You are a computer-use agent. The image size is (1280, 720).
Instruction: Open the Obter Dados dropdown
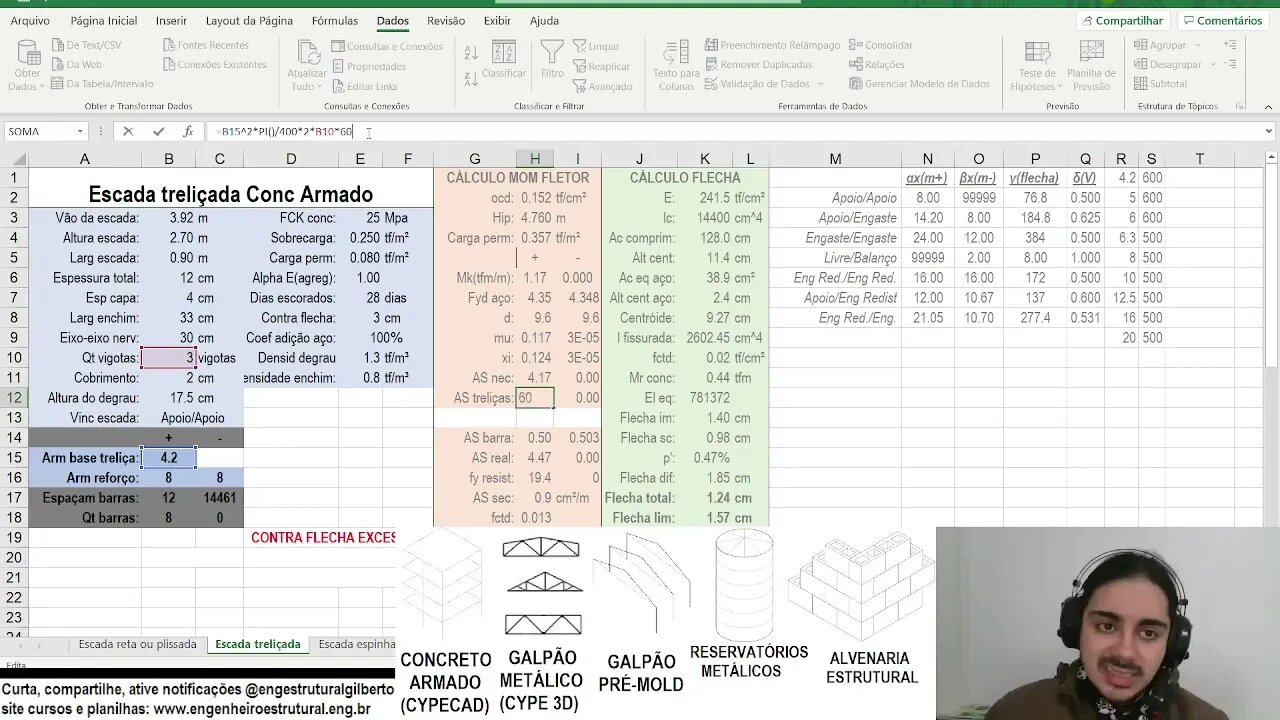coord(27,66)
